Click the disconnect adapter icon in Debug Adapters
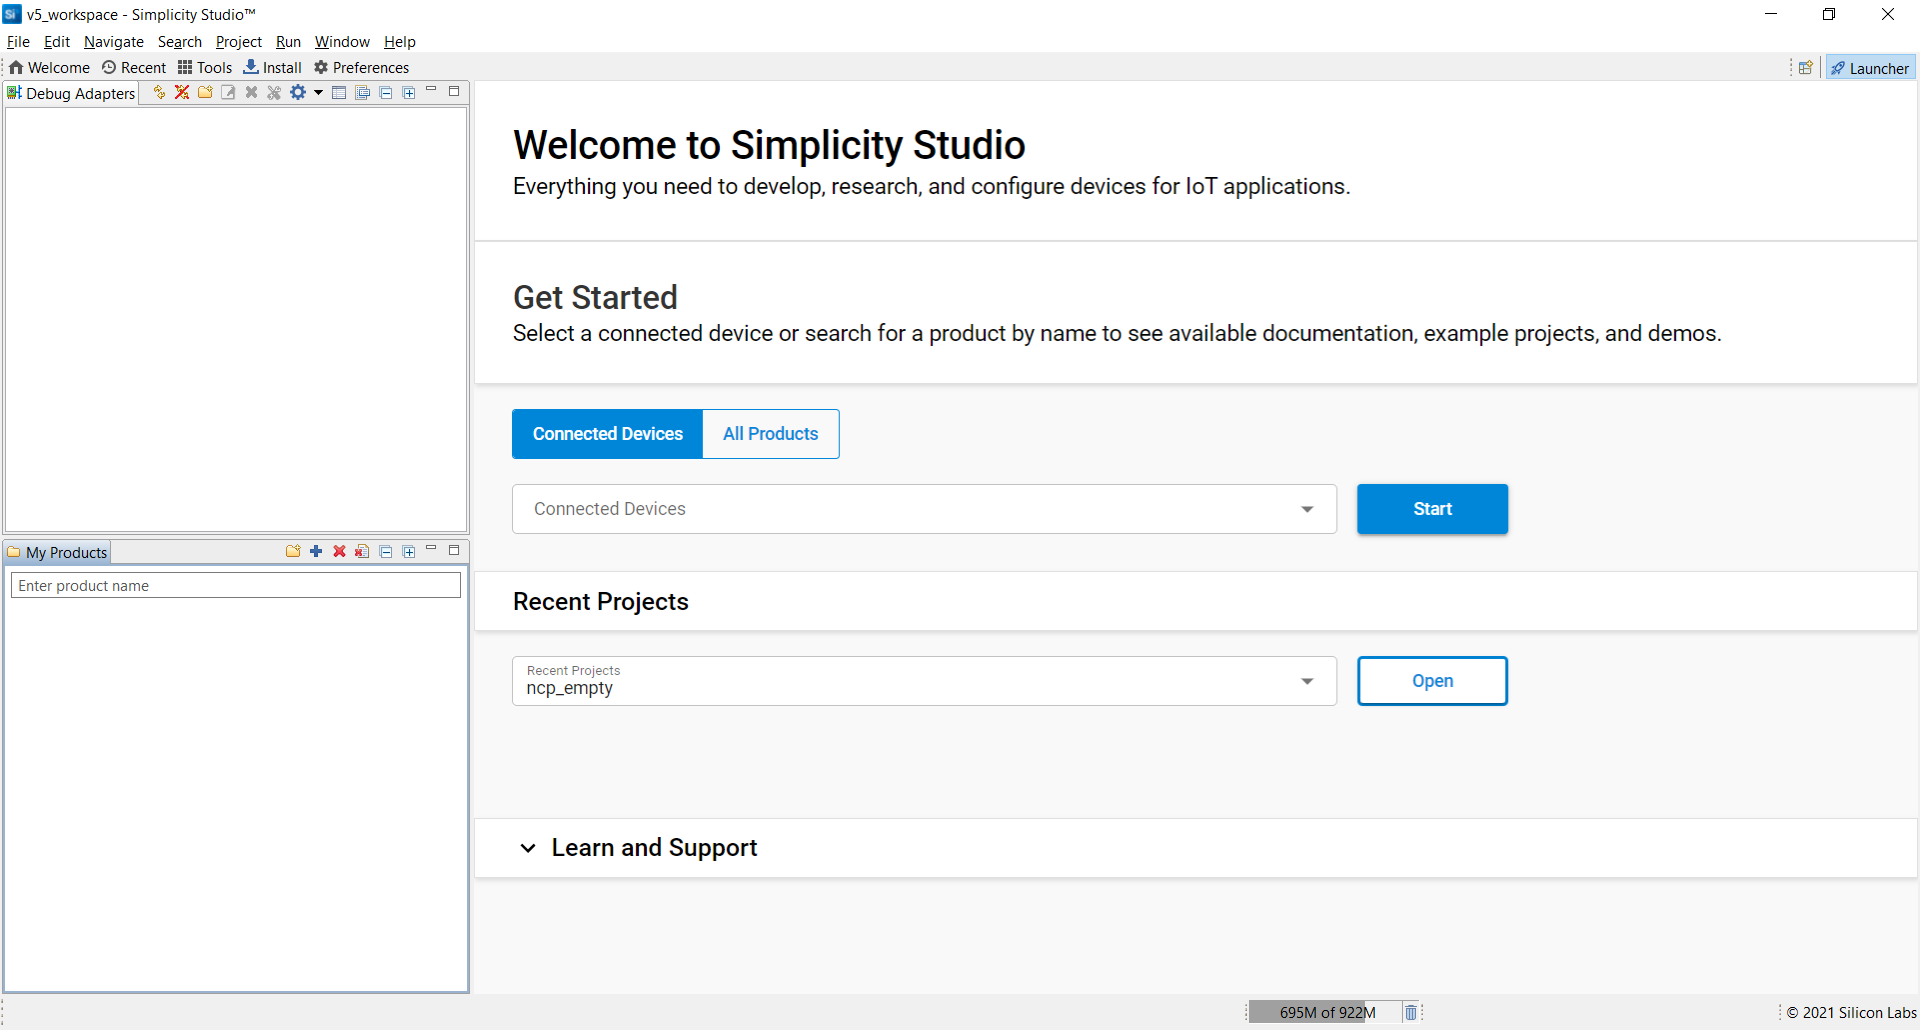1920x1030 pixels. pyautogui.click(x=181, y=92)
